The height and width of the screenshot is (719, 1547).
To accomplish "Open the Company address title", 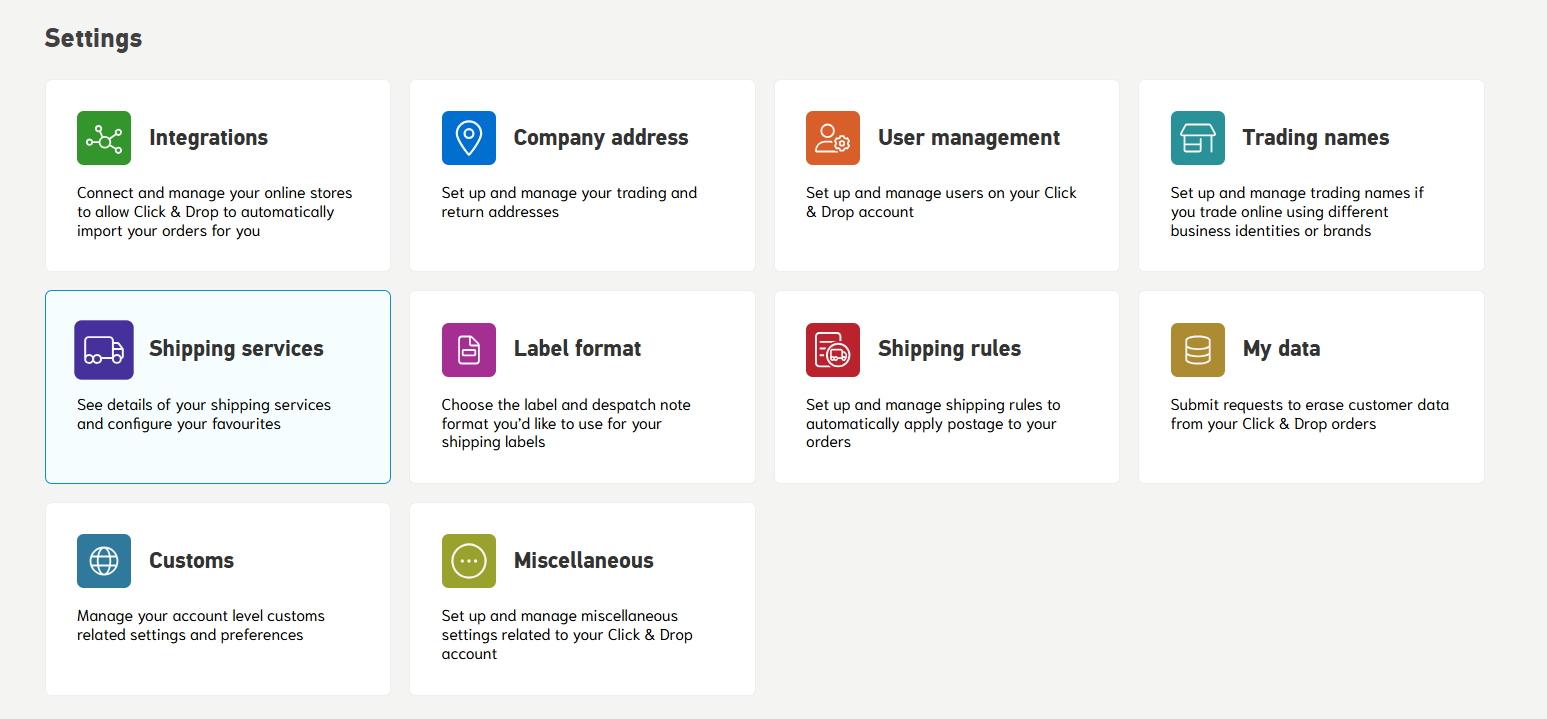I will click(600, 138).
